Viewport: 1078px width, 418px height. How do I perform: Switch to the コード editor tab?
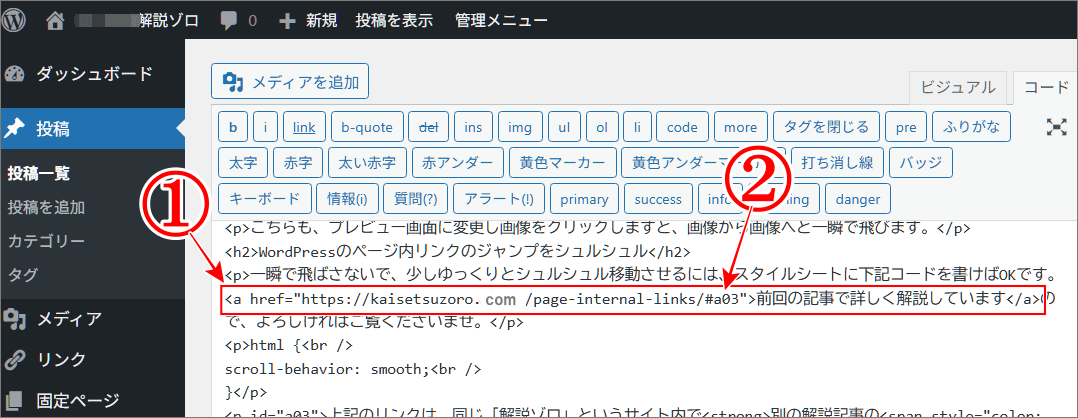(x=1046, y=87)
